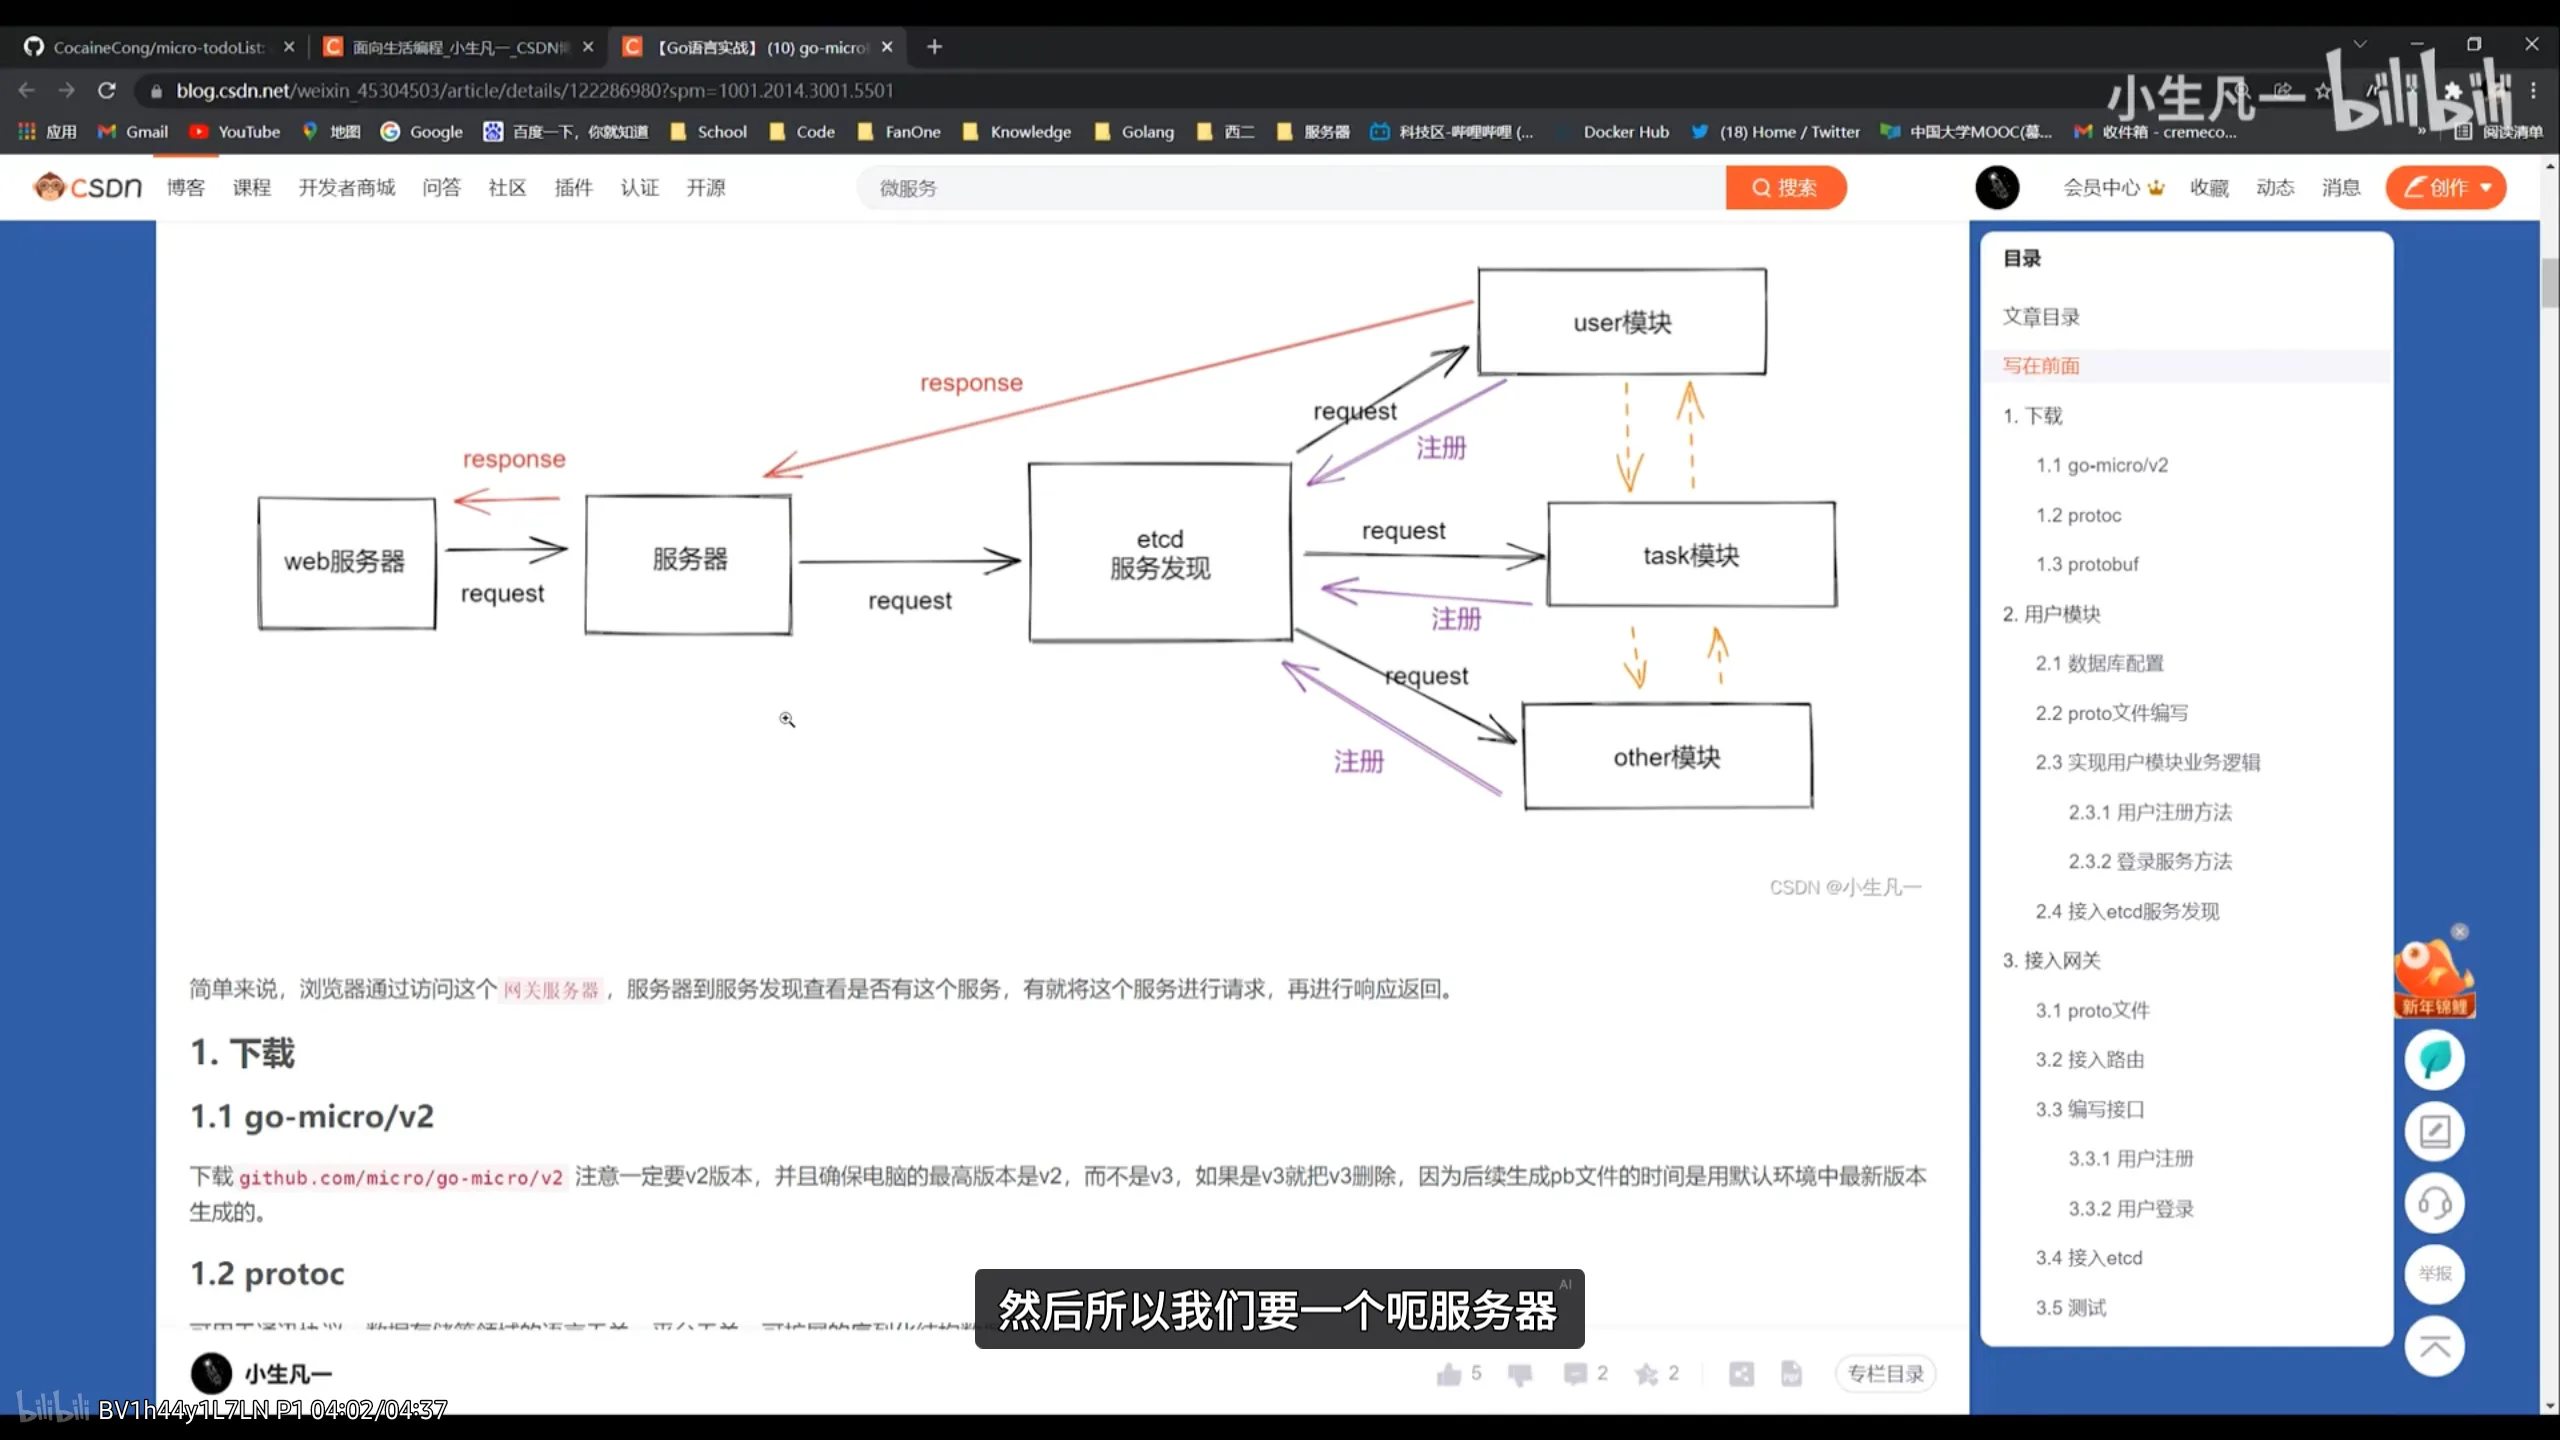Open the YouTube bookmark

(235, 131)
